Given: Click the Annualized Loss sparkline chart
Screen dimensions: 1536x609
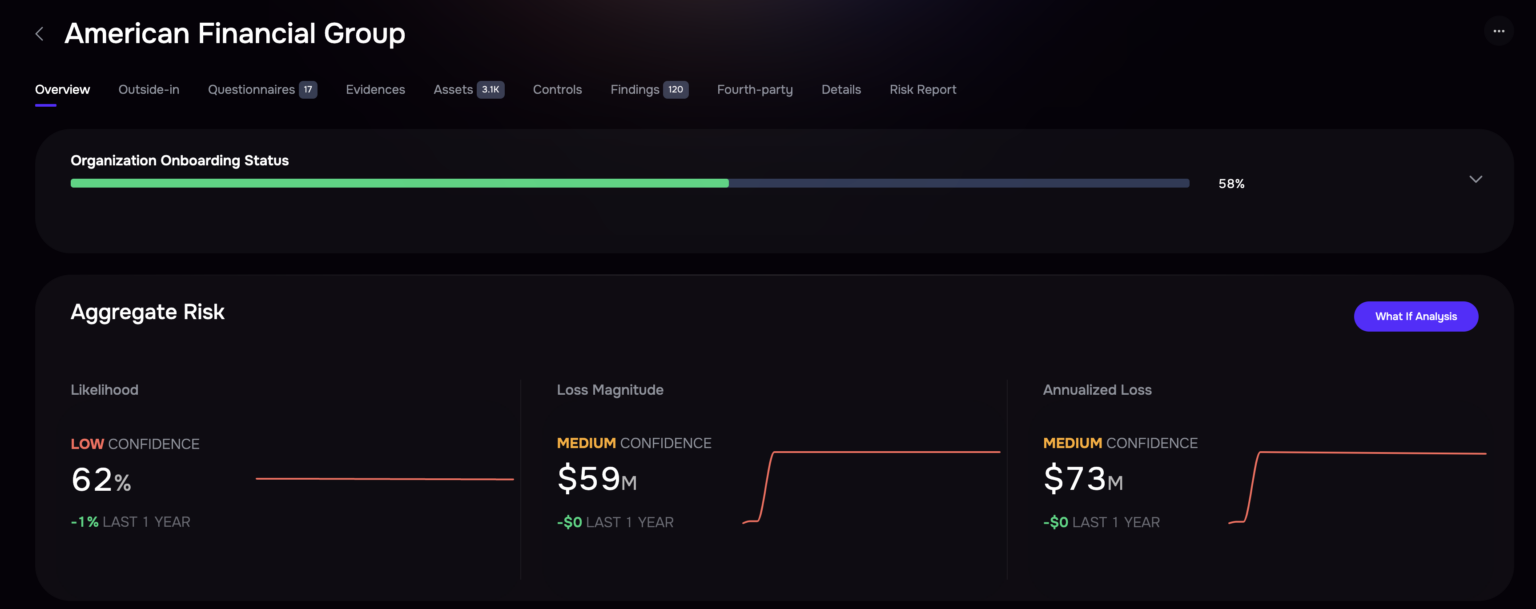Looking at the screenshot, I should point(1357,486).
